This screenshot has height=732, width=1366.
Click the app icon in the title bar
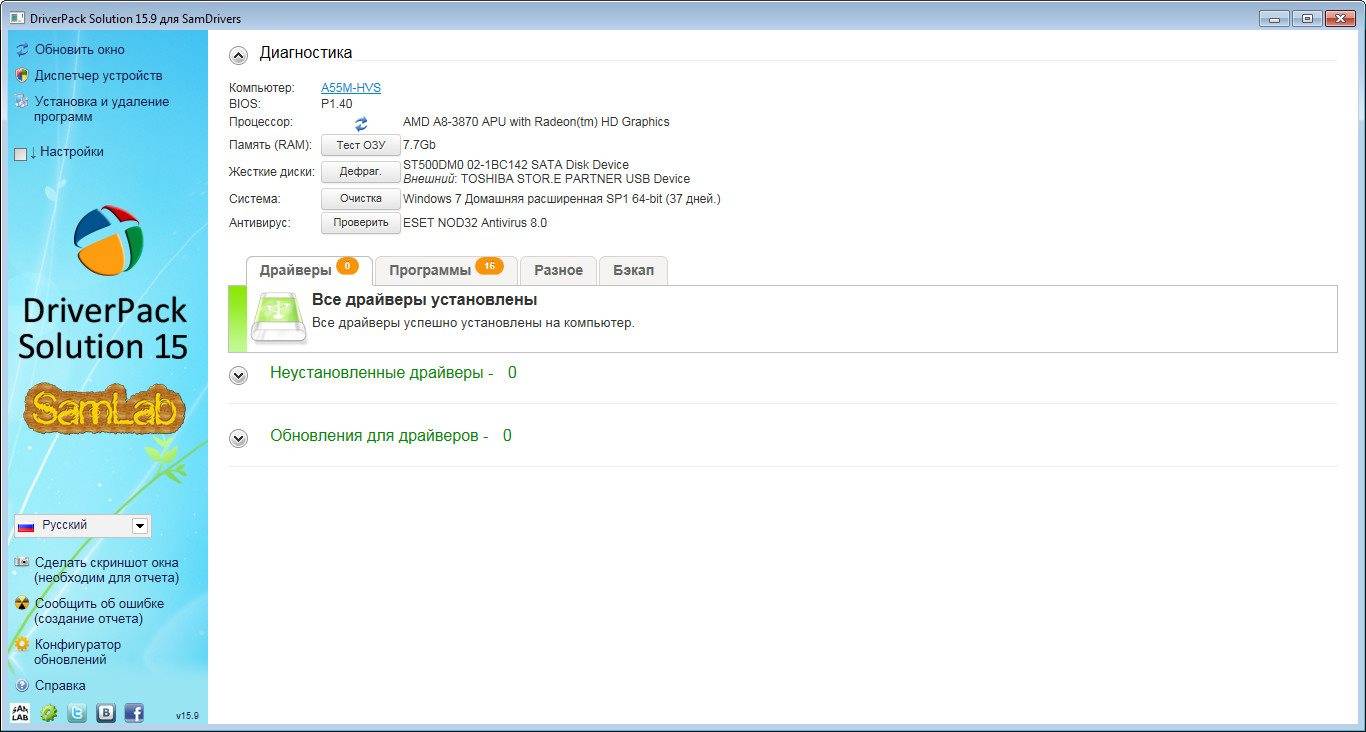coord(18,18)
